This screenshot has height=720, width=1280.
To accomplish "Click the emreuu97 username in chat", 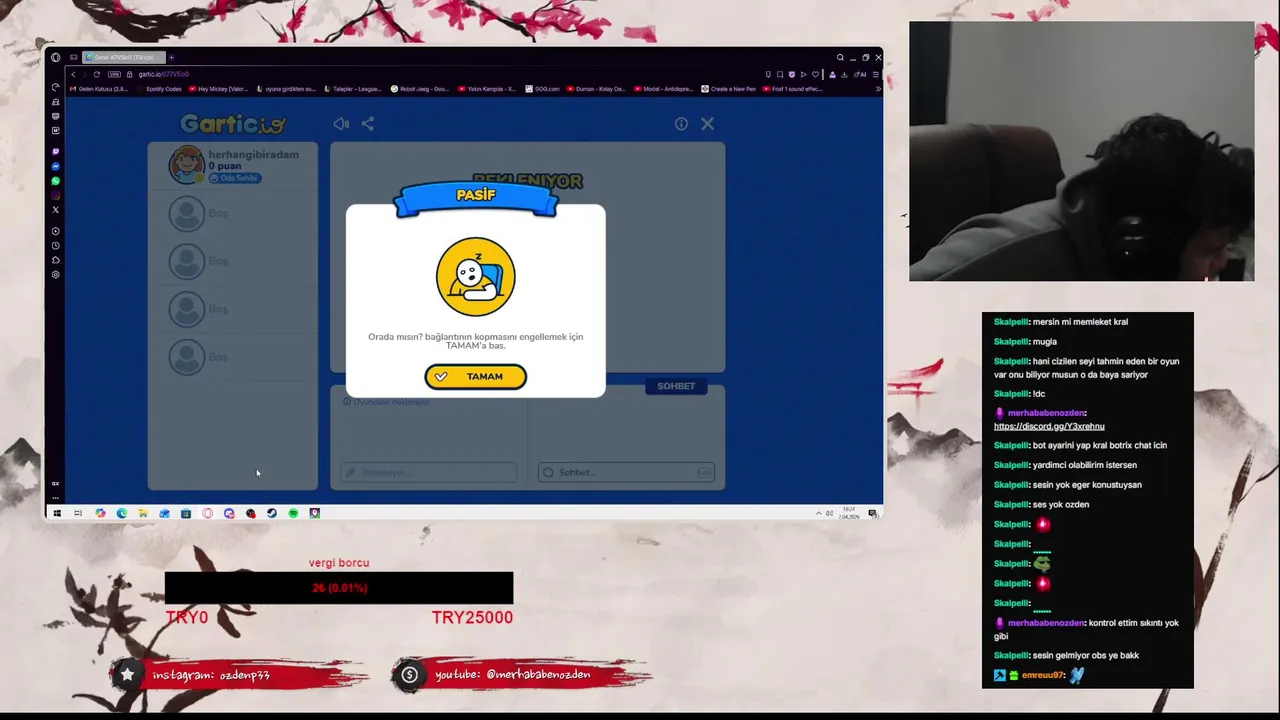I will click(1043, 675).
